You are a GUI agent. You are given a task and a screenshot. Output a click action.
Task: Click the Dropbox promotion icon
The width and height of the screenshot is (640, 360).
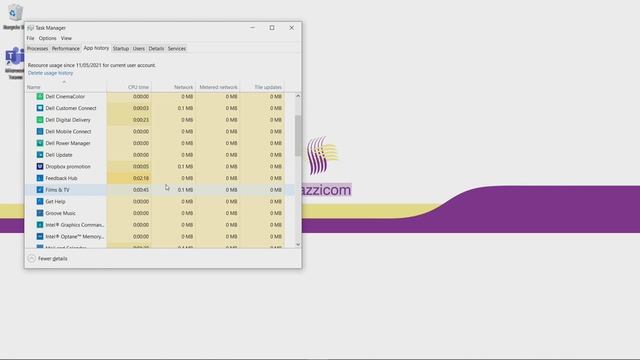(40, 167)
